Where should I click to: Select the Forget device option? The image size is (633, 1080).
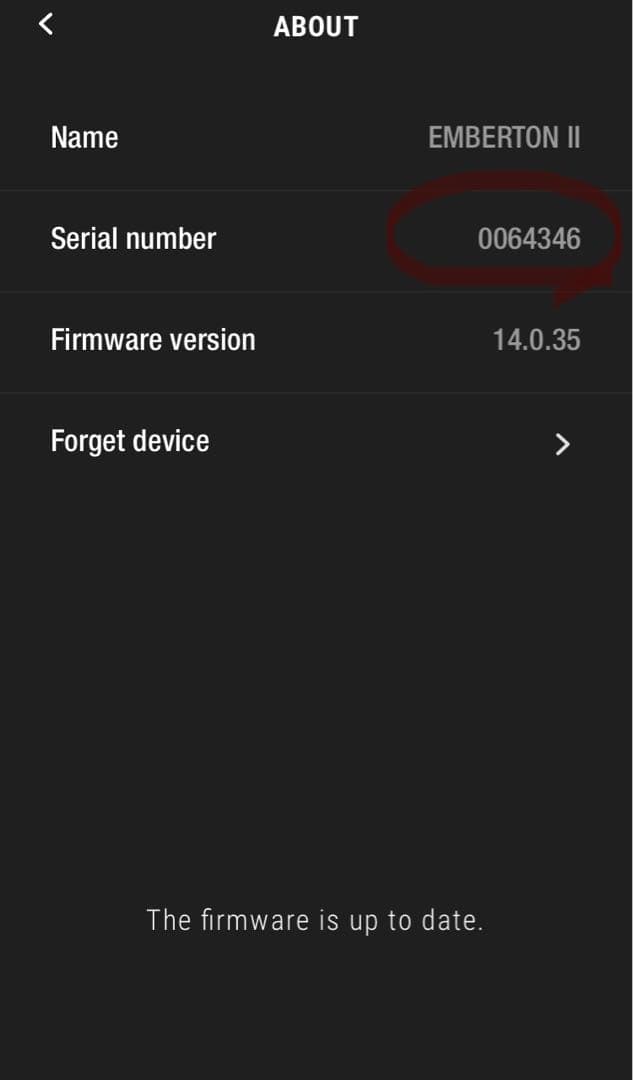[x=316, y=443]
